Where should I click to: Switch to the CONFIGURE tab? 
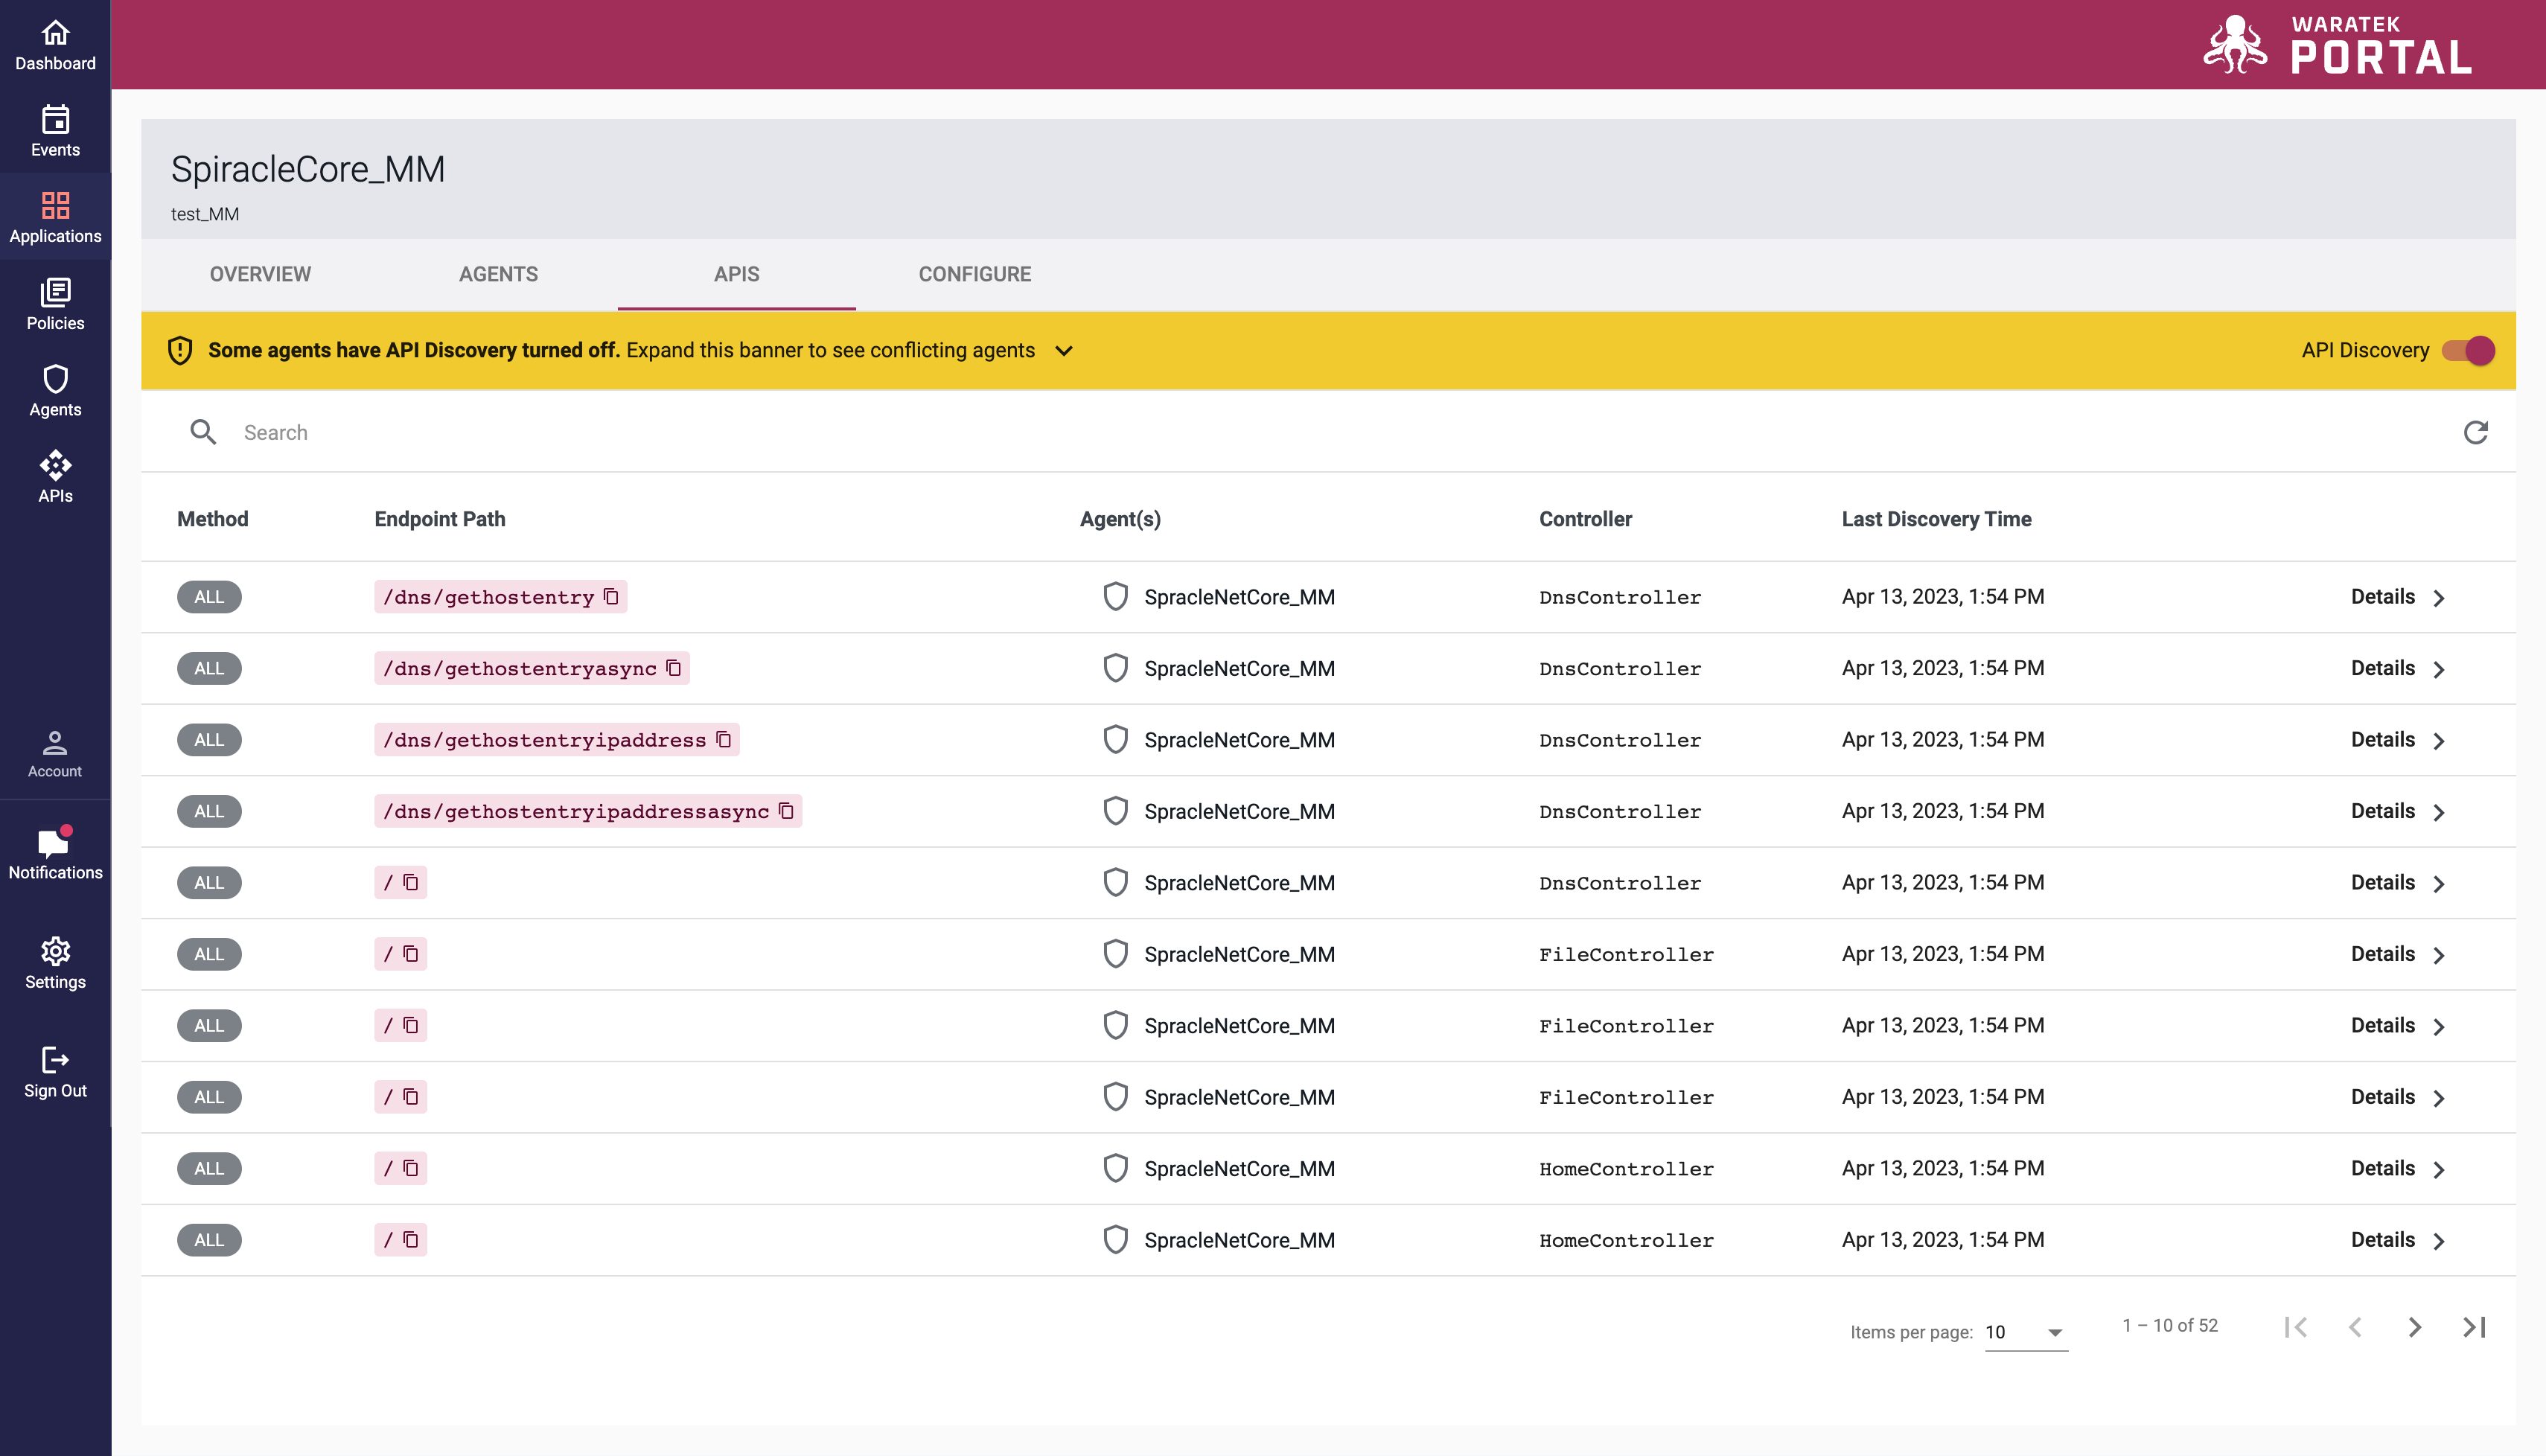coord(975,274)
